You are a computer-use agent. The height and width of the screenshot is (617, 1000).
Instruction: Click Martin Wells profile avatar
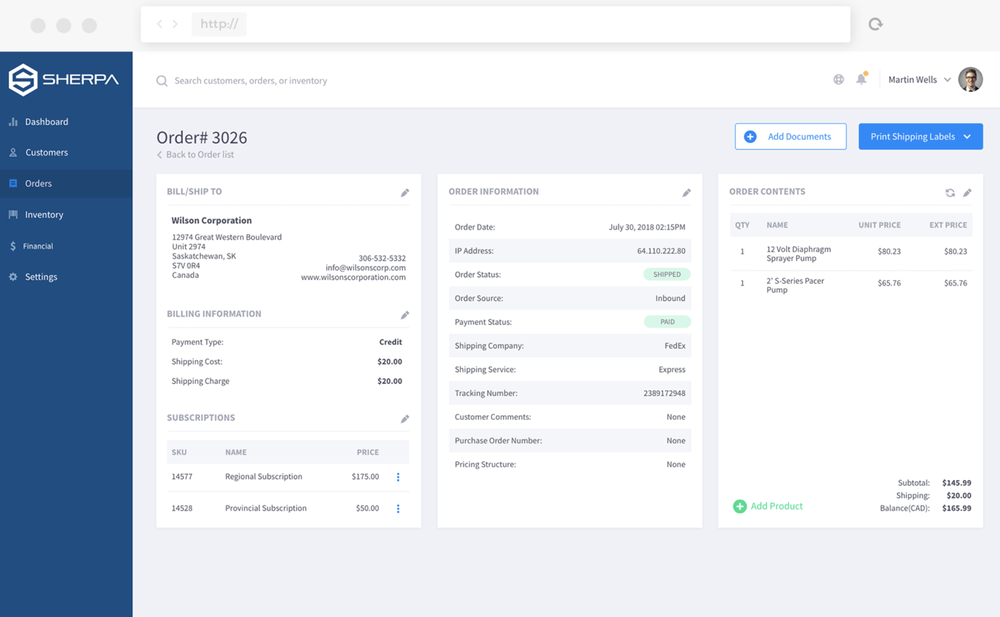click(x=969, y=79)
